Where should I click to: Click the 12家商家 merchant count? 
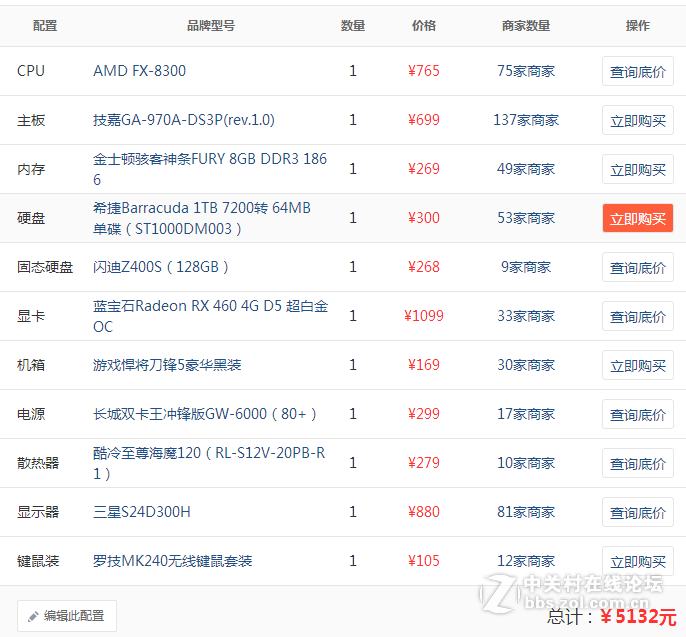[526, 561]
